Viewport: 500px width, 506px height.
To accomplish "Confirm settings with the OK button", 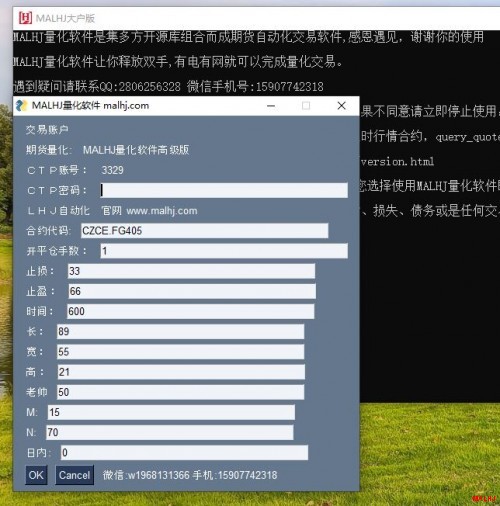I will click(x=36, y=475).
